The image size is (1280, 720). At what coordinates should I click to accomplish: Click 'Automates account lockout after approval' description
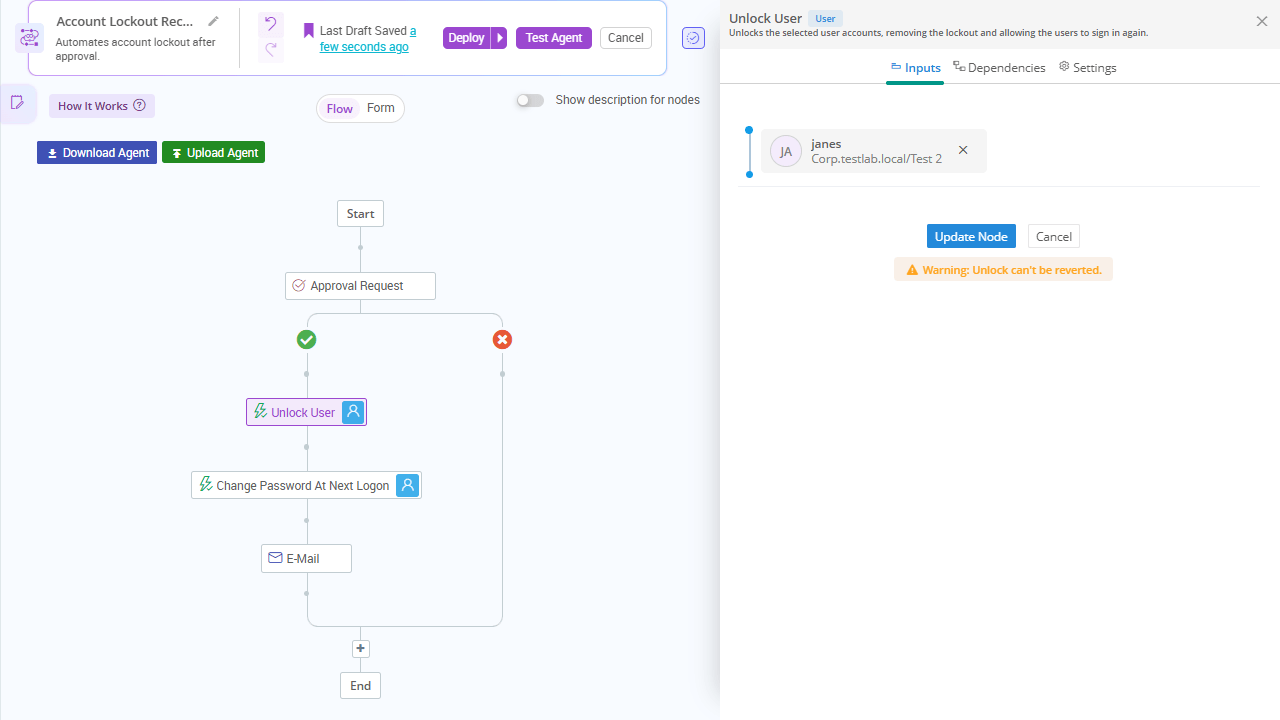(x=135, y=49)
